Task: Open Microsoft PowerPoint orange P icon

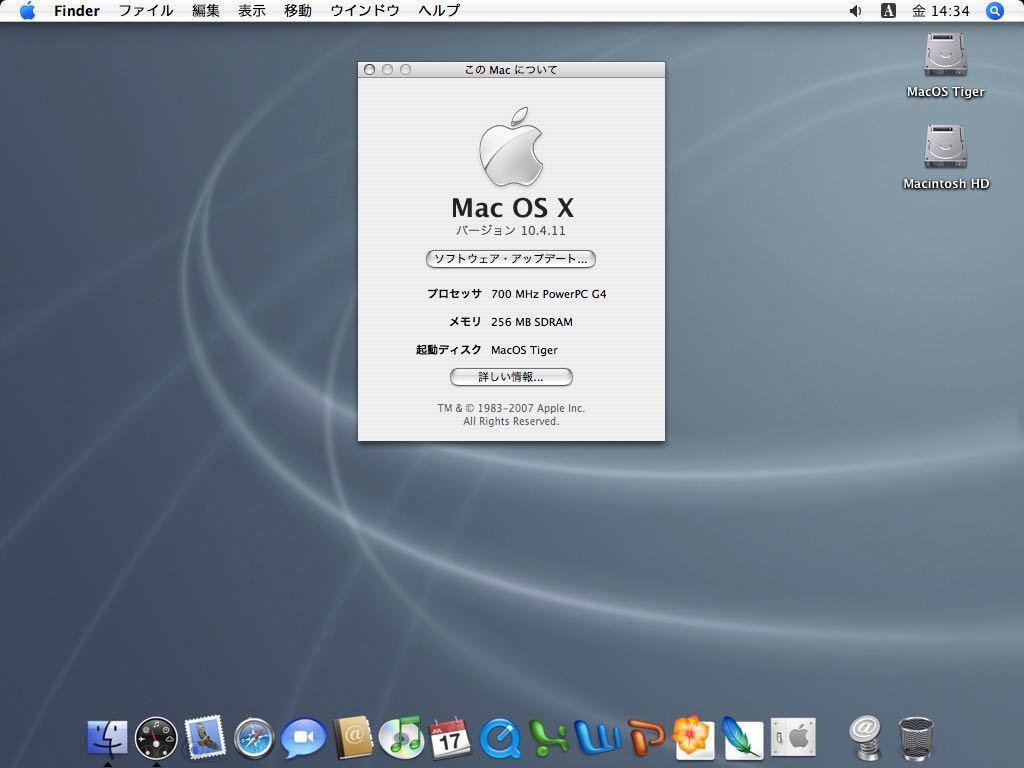Action: pyautogui.click(x=645, y=738)
